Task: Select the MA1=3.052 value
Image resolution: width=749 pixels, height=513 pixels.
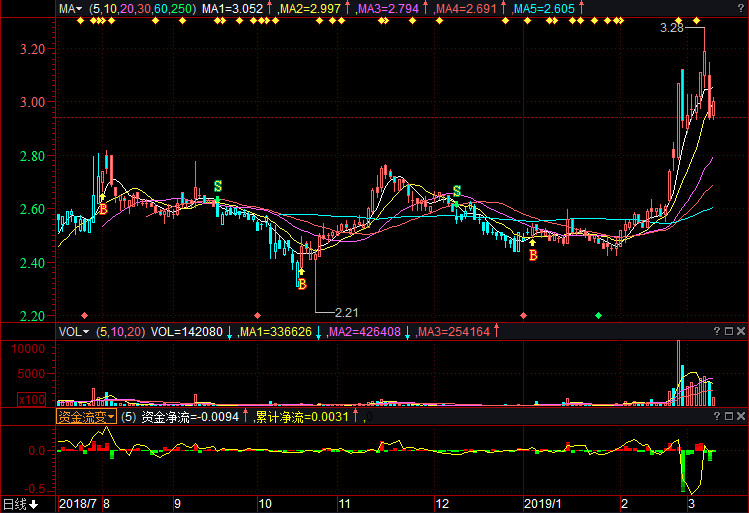Action: click(232, 9)
